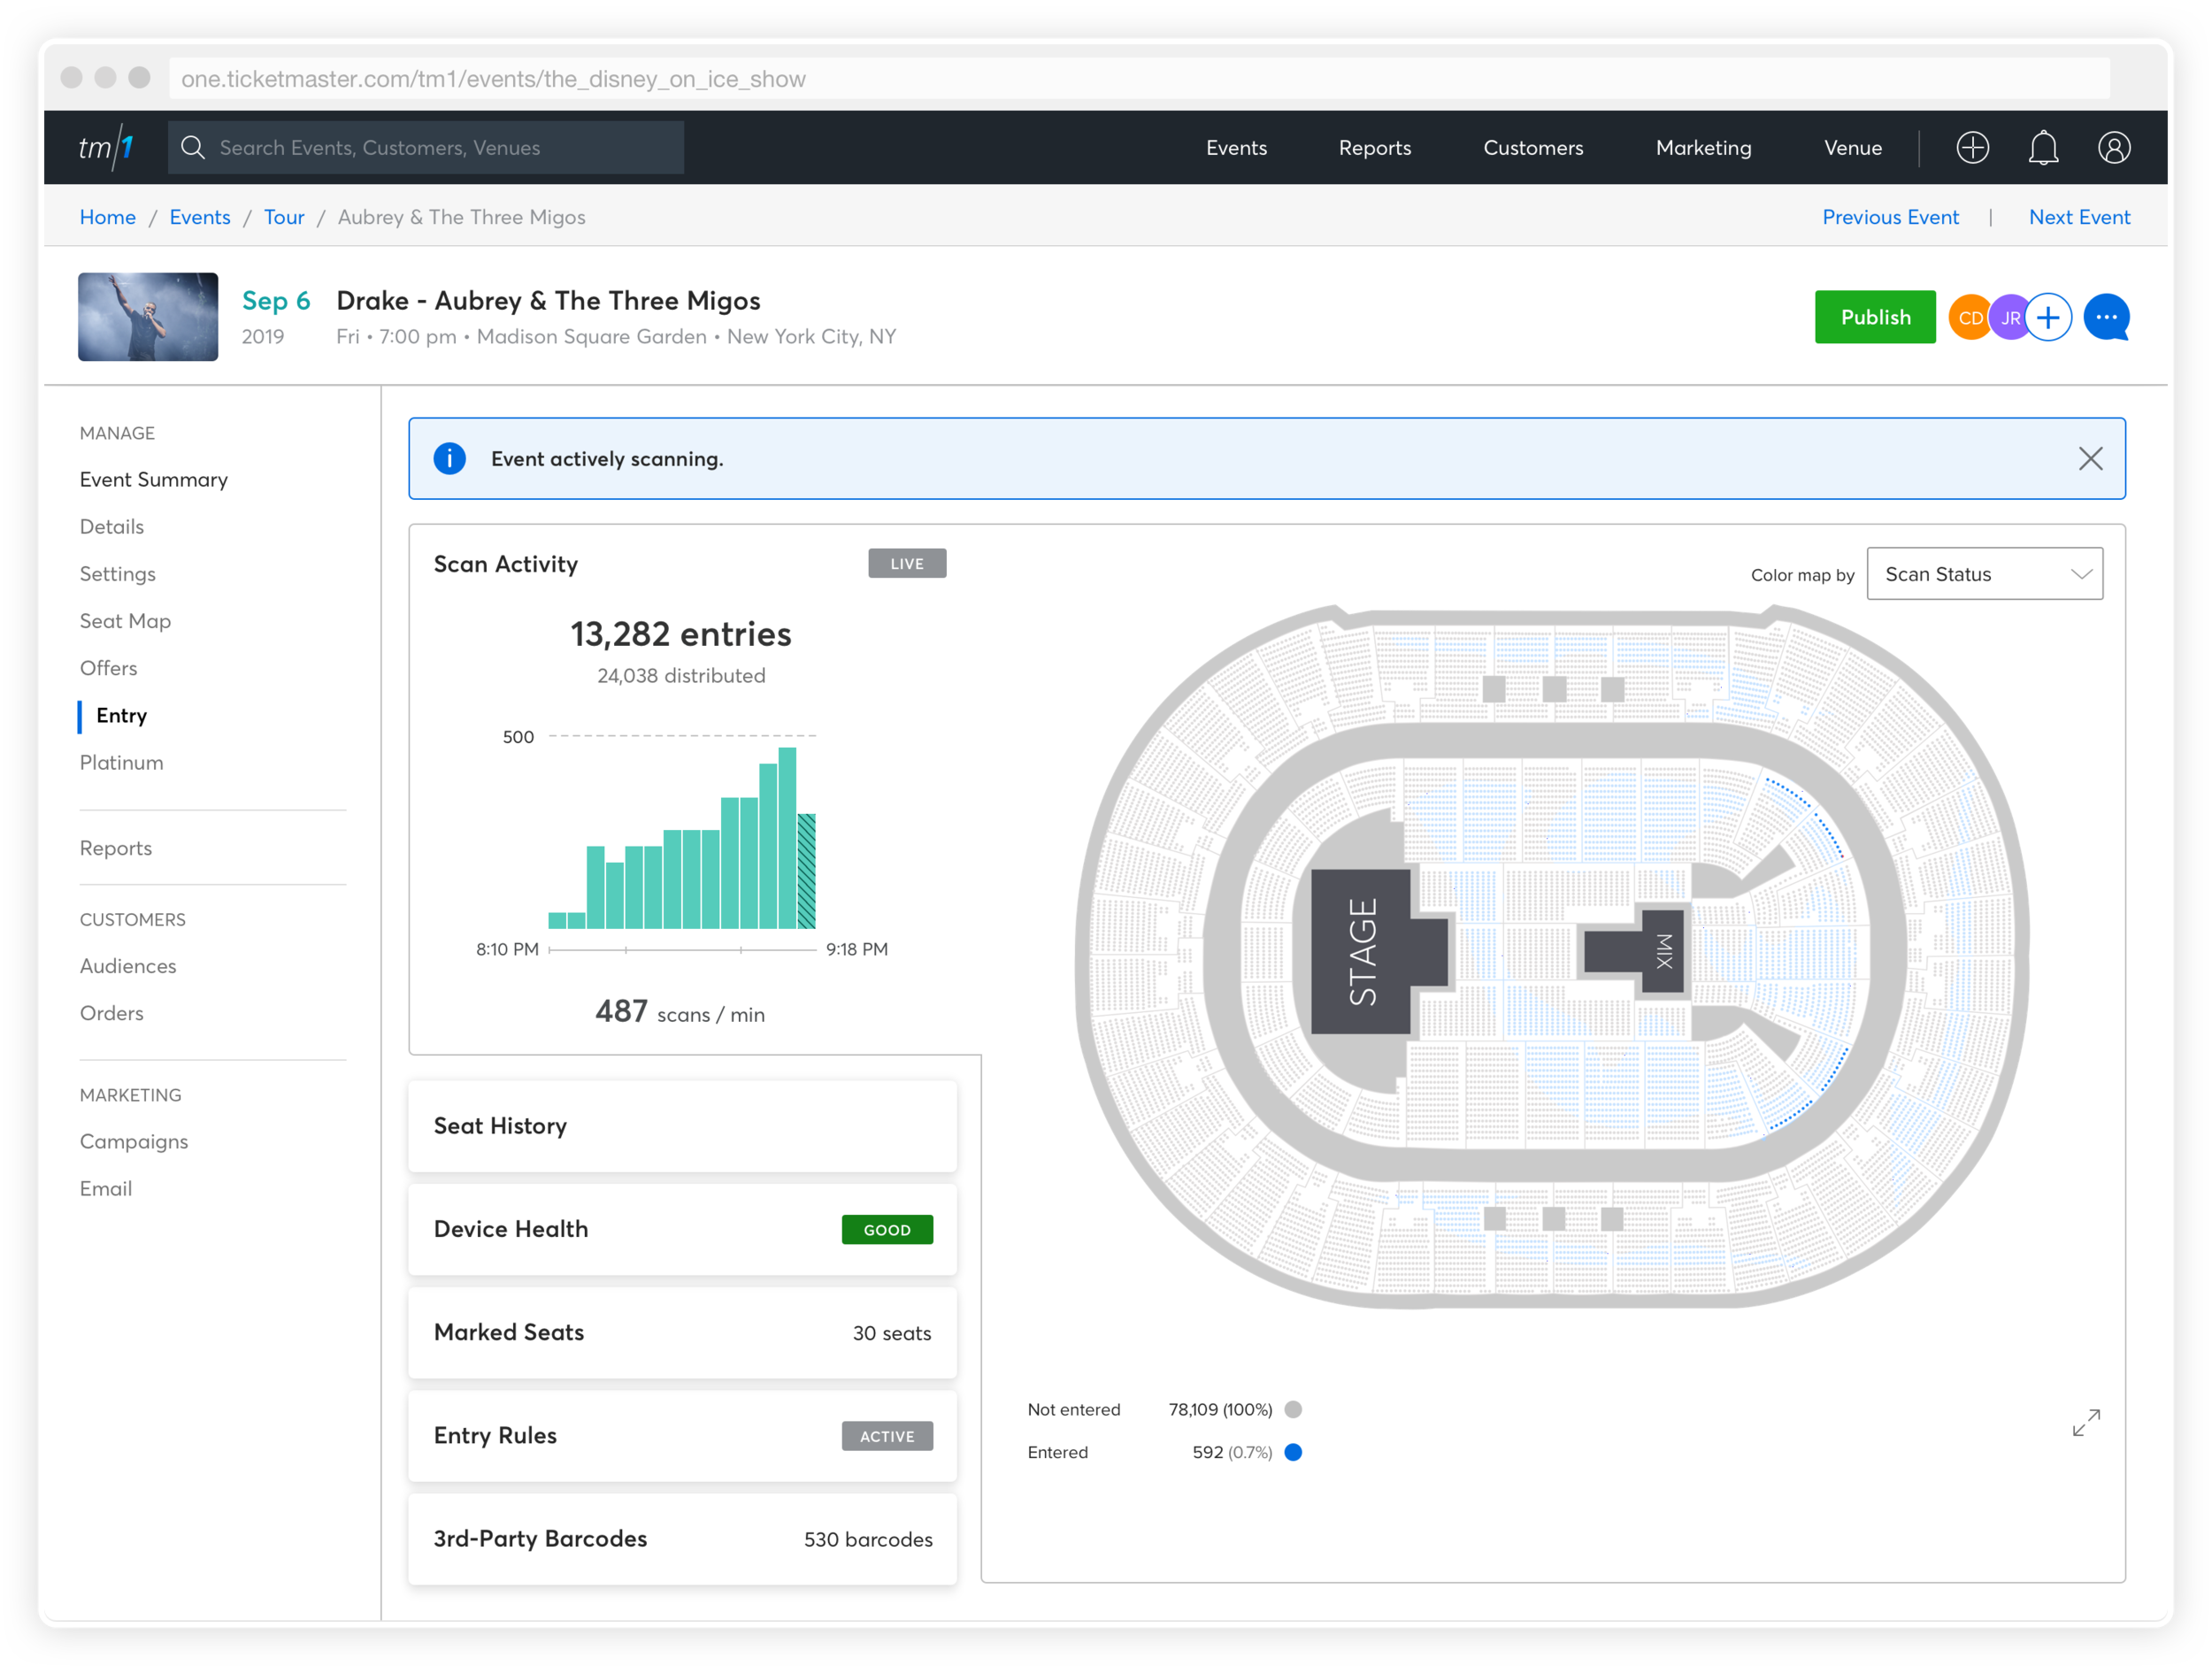Go to the Next Event link
The height and width of the screenshot is (1666, 2212).
pos(2079,217)
